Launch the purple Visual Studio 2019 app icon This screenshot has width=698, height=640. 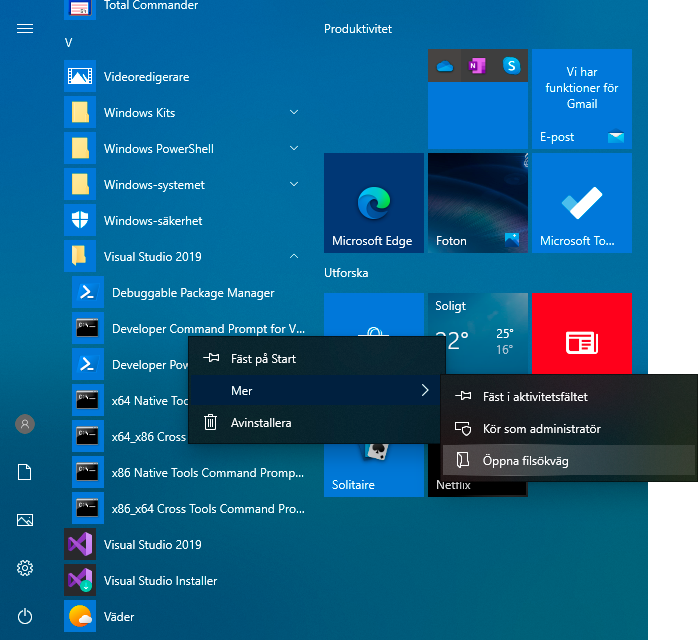80,544
